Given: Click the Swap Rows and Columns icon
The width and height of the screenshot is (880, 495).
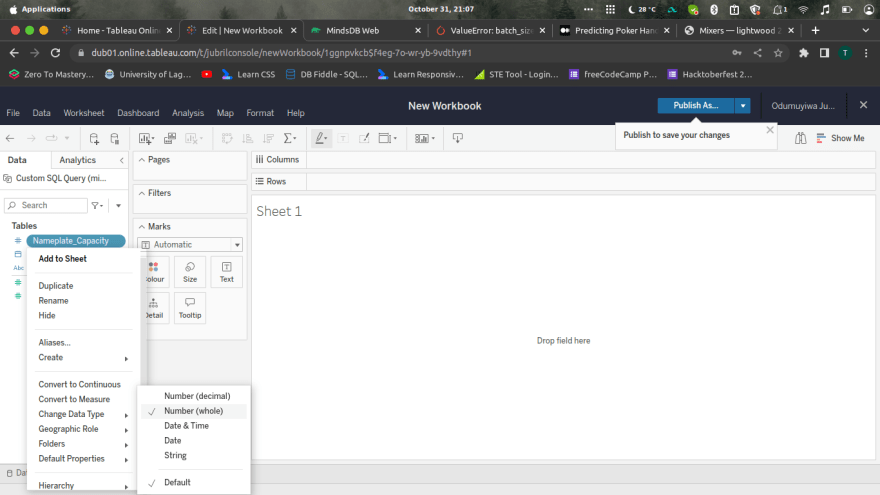Looking at the screenshot, I should [227, 138].
